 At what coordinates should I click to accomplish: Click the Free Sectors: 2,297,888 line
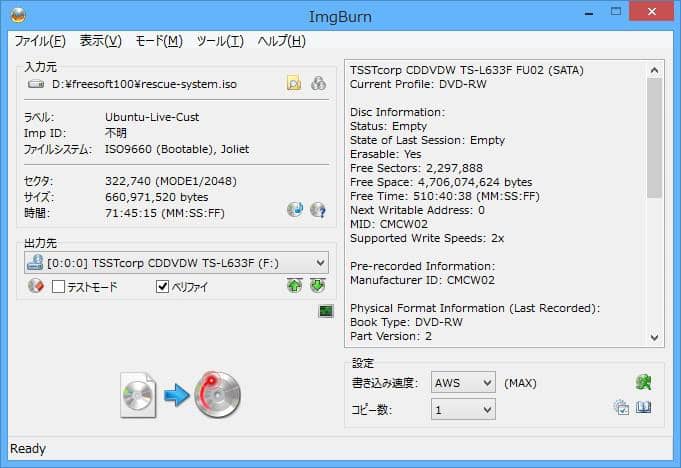click(416, 168)
